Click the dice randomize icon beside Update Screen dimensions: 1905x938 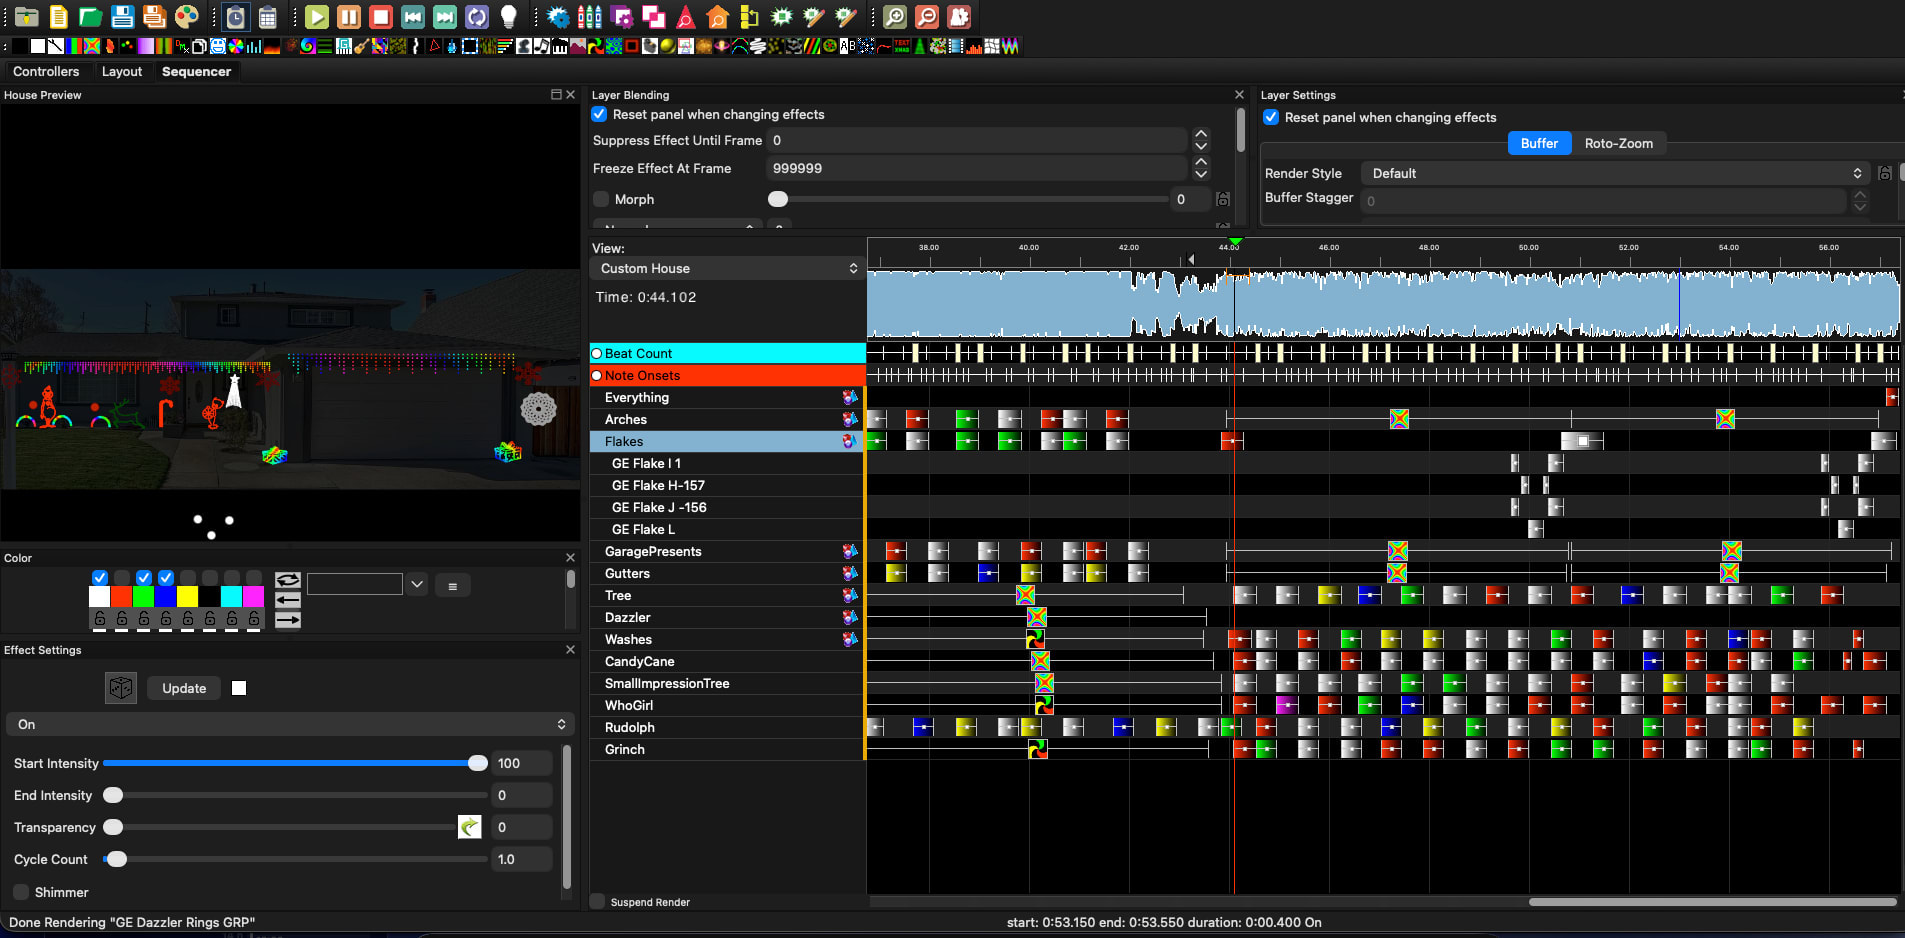[x=121, y=688]
